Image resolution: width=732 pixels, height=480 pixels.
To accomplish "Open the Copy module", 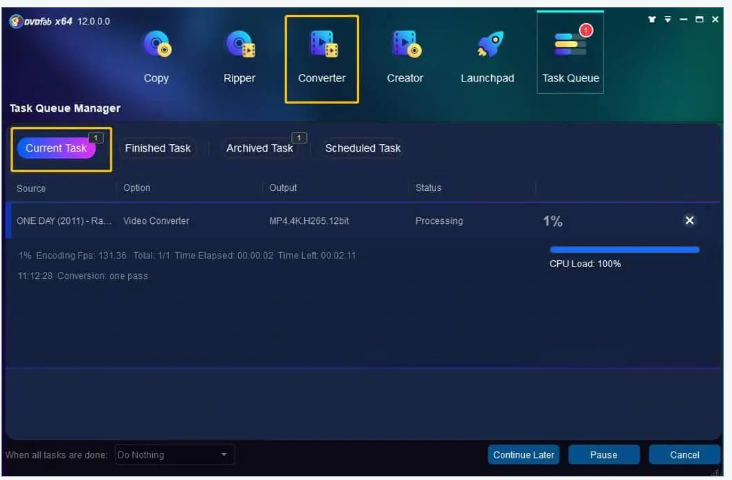I will click(156, 57).
